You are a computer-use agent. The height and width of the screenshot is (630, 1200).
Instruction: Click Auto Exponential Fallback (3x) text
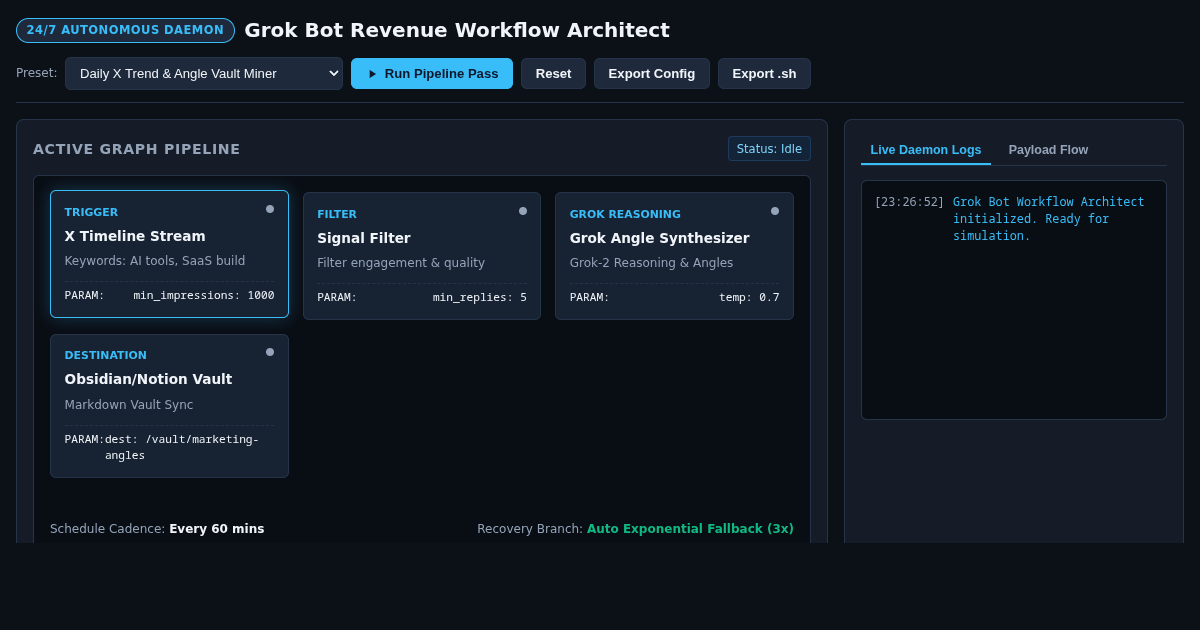[690, 529]
